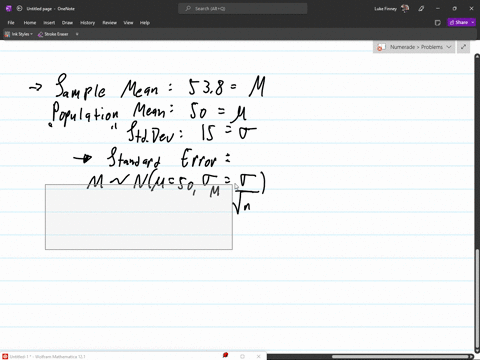The height and width of the screenshot is (360, 480).
Task: Click the purple Share button
Action: click(459, 22)
